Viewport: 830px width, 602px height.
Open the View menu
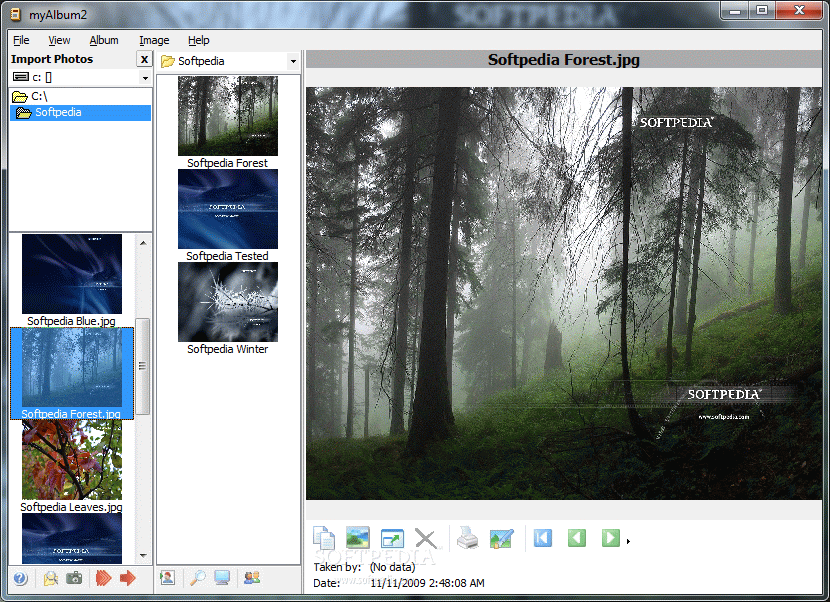pos(59,40)
